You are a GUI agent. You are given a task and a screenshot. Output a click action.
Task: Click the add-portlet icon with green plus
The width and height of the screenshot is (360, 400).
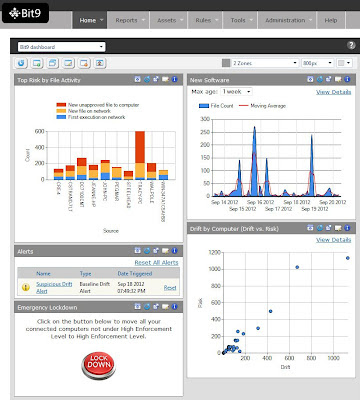pos(37,63)
